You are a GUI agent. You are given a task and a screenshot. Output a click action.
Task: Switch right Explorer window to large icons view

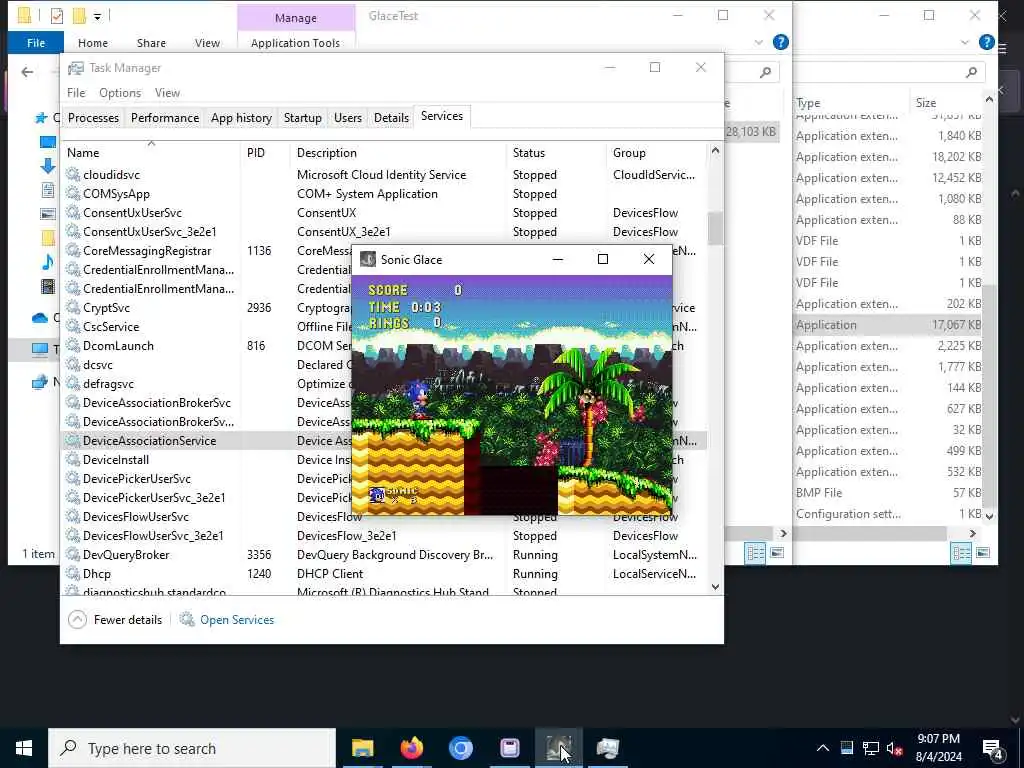983,553
